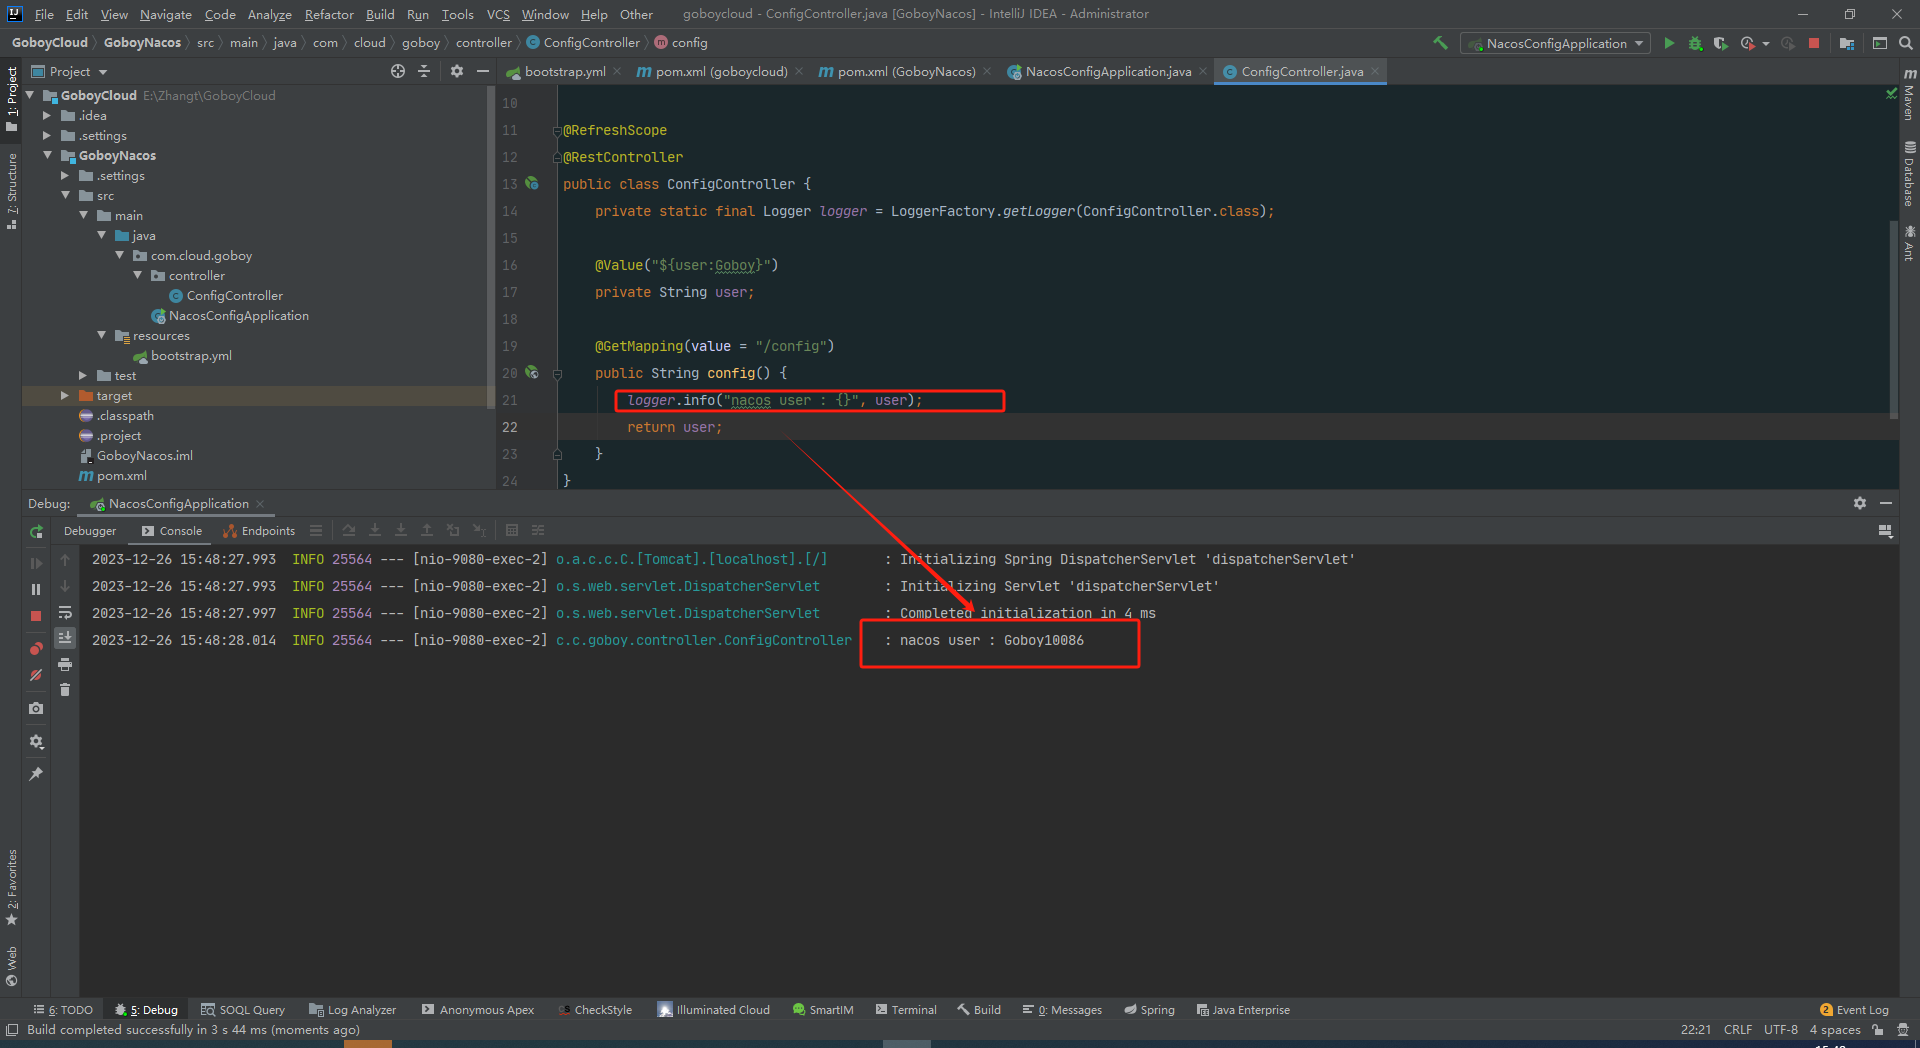
Task: Clear console output with trash icon
Action: click(65, 690)
